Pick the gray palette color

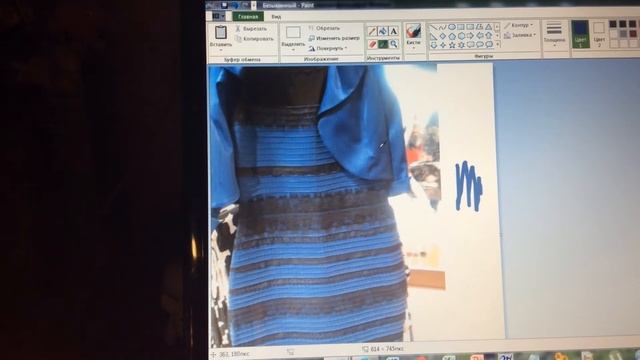623,33
